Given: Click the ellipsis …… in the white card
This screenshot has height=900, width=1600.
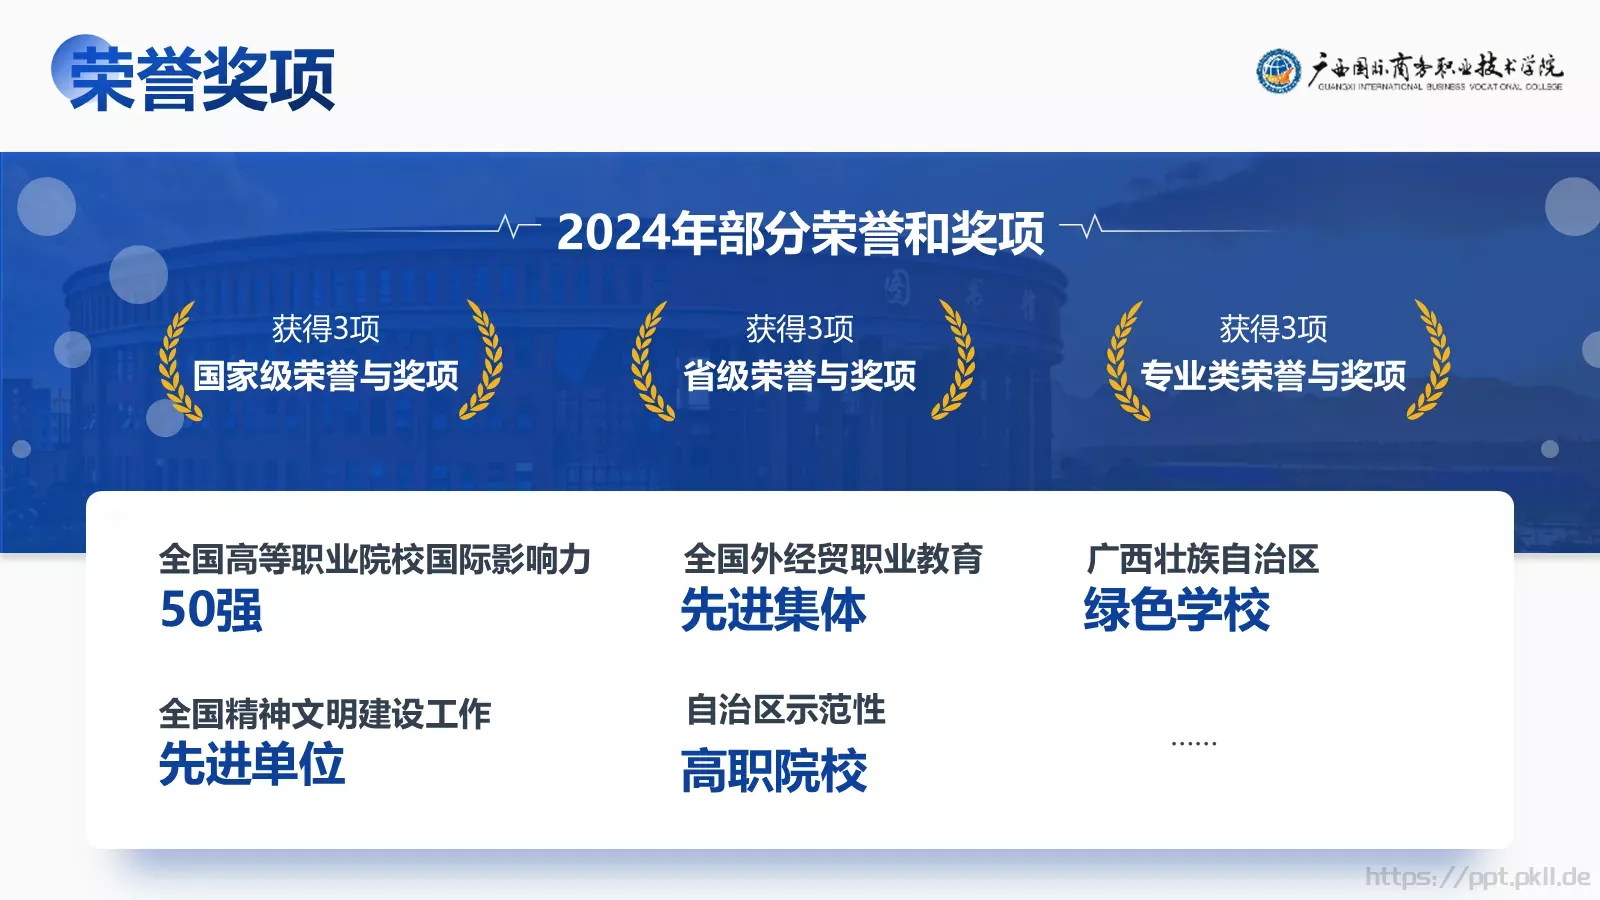Looking at the screenshot, I should [x=1194, y=744].
